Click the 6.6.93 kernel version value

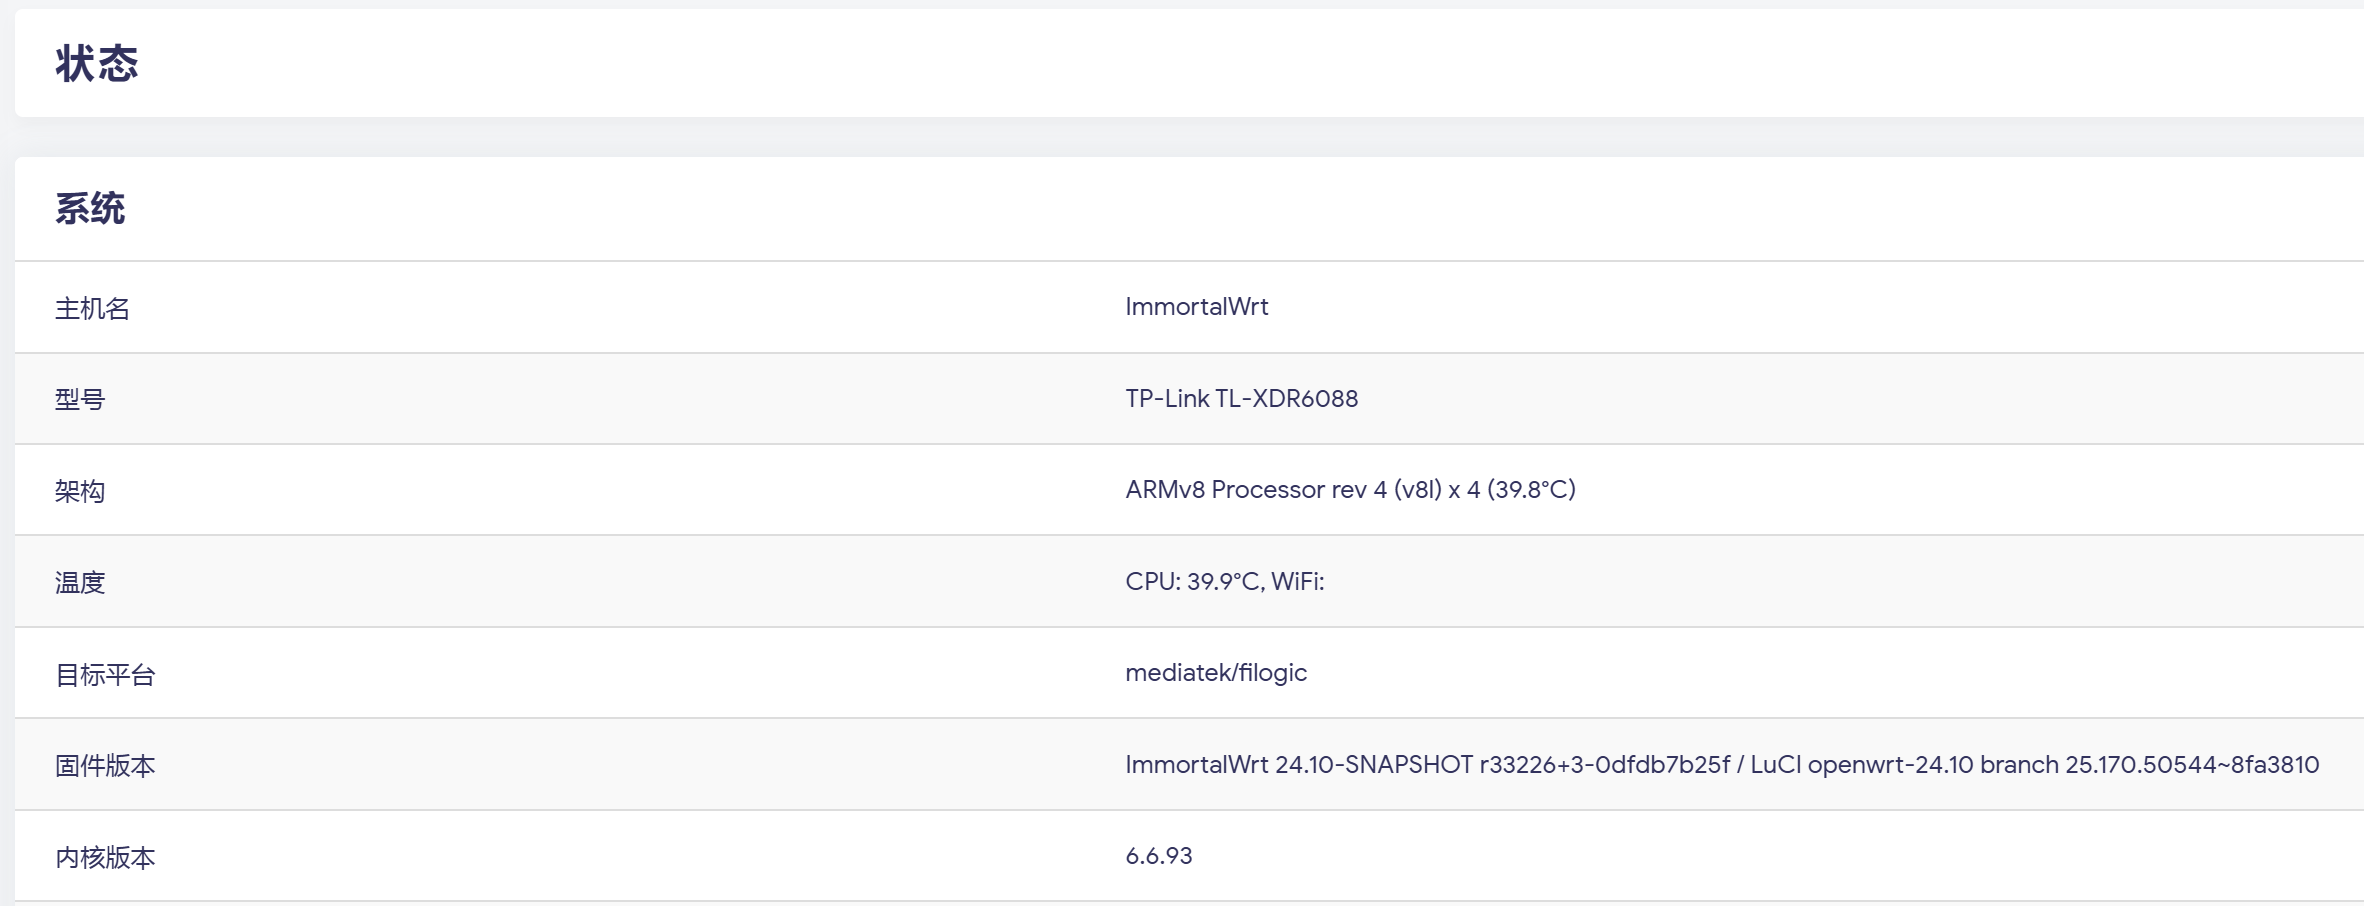click(1158, 856)
